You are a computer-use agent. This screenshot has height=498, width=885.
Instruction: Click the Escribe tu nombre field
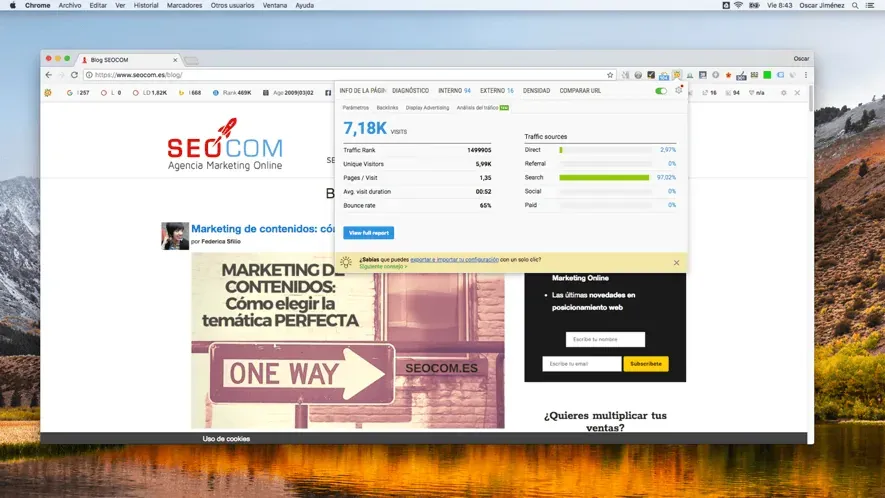coord(605,339)
